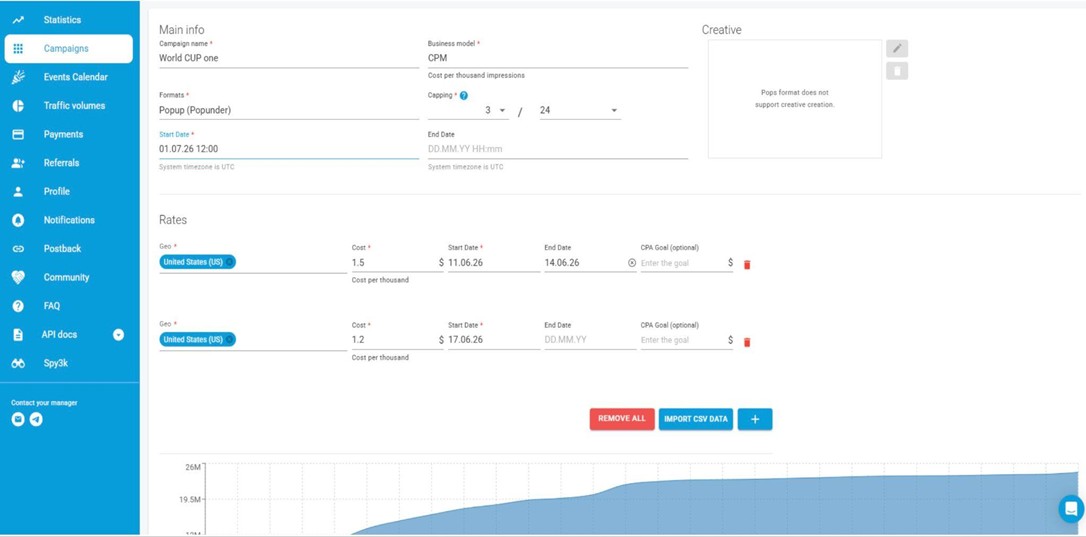This screenshot has height=537, width=1086.
Task: Click the Events Calendar sidebar icon
Action: [19, 77]
